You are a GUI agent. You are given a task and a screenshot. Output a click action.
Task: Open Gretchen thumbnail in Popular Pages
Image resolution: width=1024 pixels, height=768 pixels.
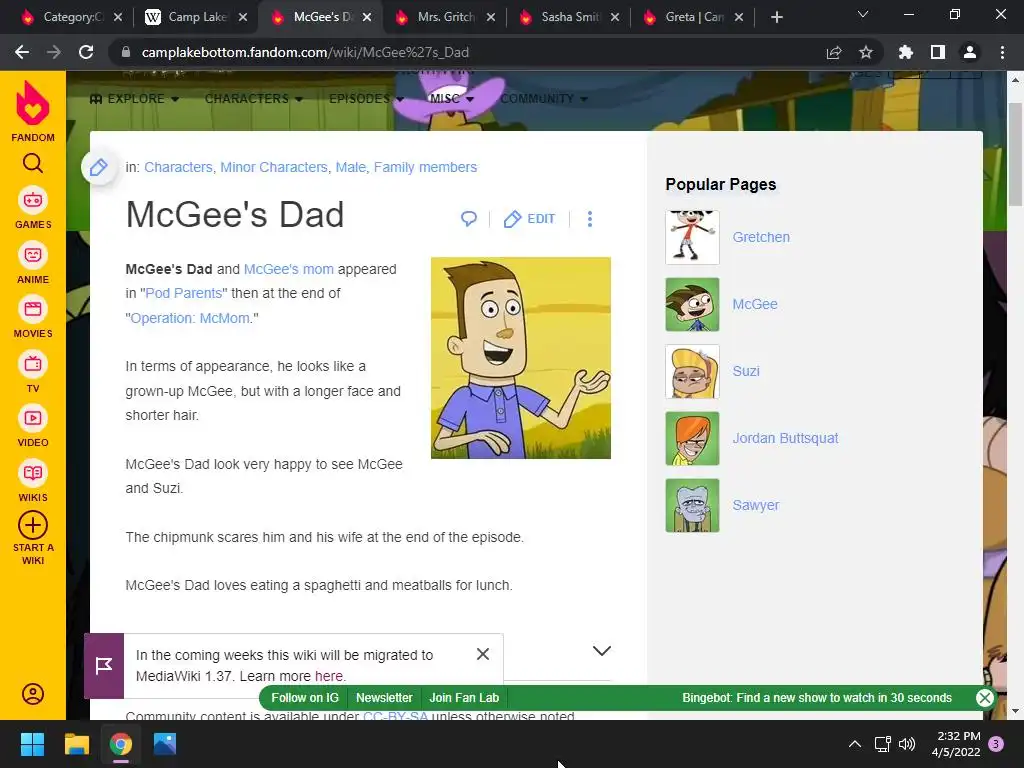pyautogui.click(x=692, y=237)
